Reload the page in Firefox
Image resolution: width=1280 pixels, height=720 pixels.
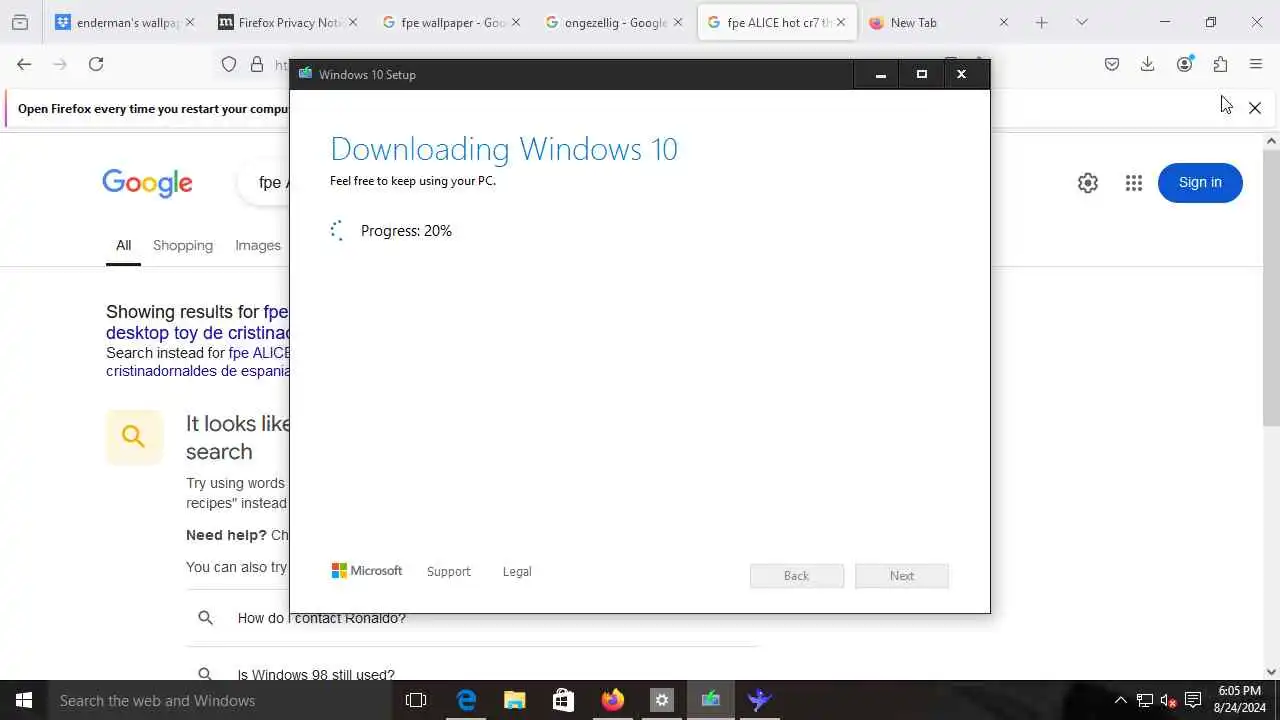(96, 64)
